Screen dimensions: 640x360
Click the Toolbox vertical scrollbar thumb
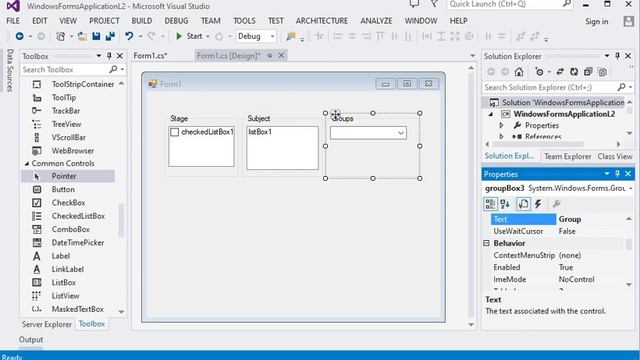click(x=121, y=220)
